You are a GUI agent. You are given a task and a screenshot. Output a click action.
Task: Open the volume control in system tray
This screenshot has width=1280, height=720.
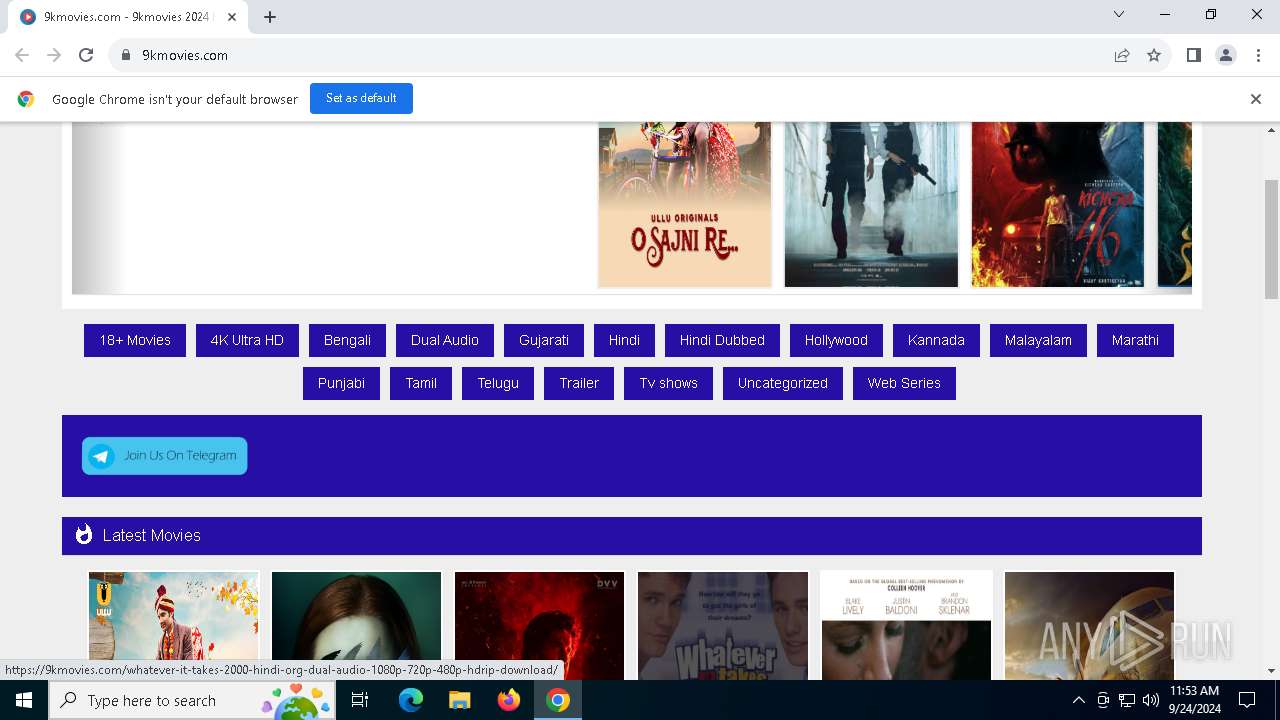[x=1151, y=700]
